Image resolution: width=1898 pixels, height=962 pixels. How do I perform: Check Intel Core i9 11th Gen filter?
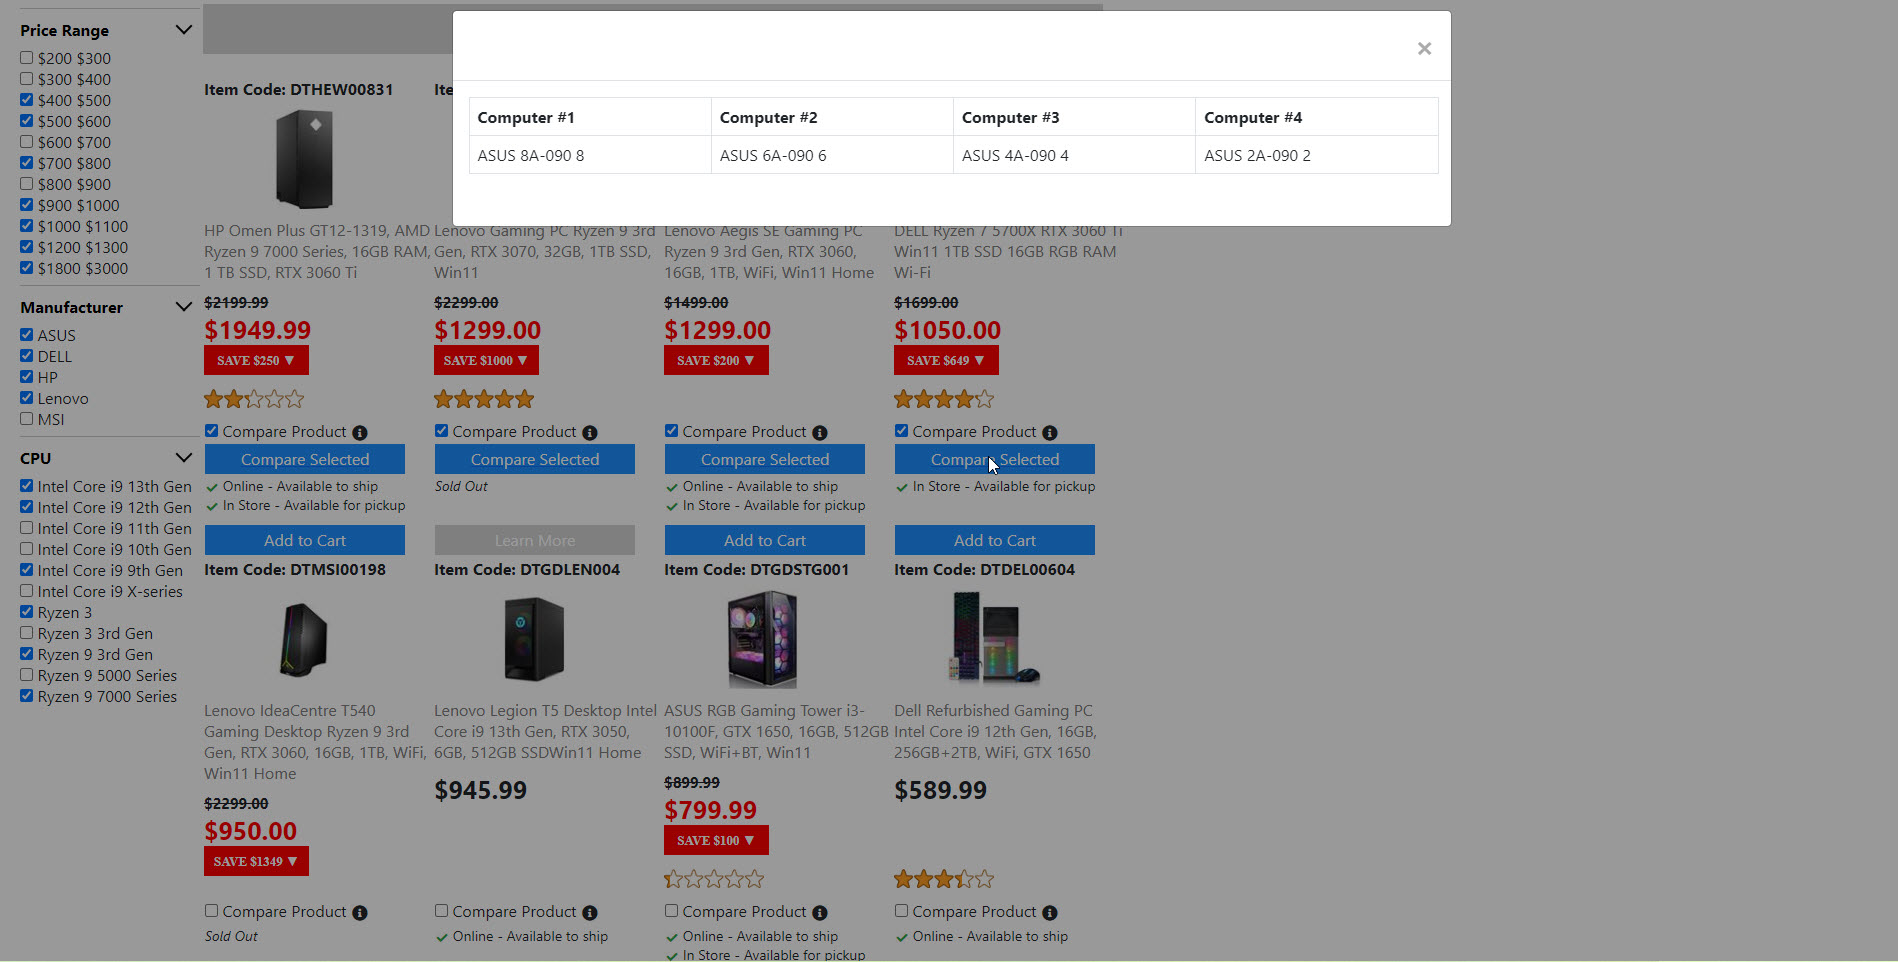tap(27, 528)
